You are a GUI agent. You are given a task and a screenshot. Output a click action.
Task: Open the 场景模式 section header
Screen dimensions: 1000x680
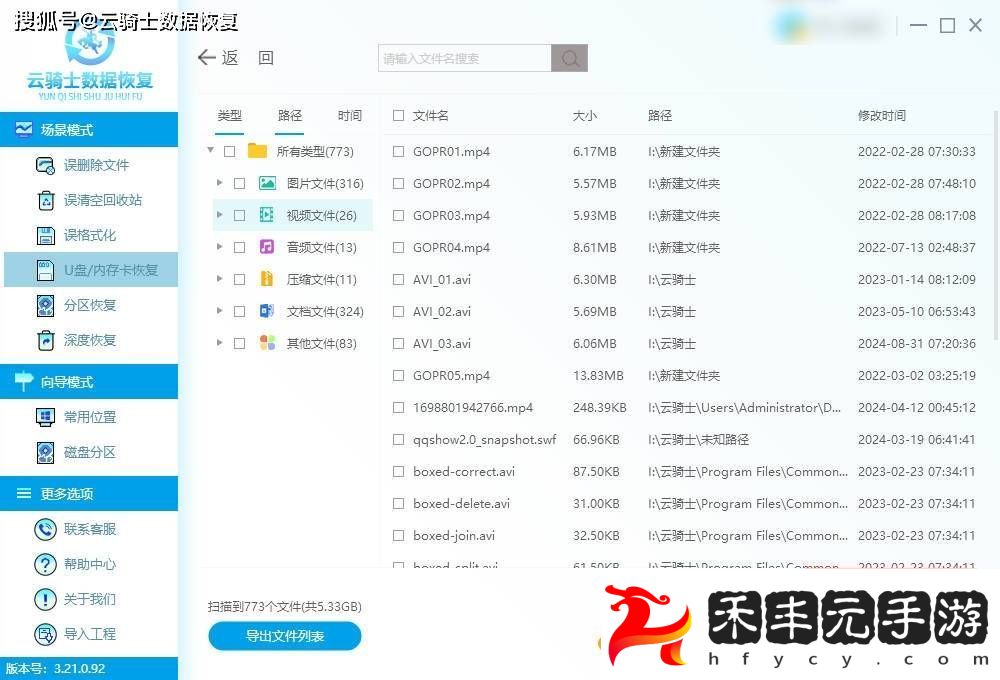pos(89,129)
